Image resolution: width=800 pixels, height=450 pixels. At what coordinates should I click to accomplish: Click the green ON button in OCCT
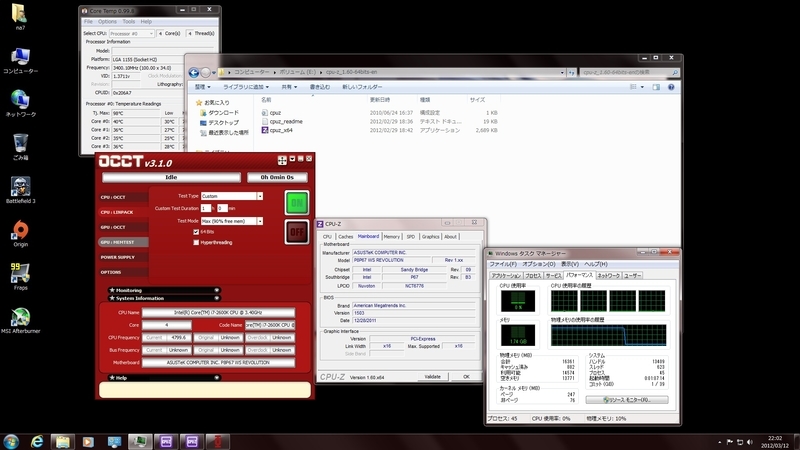coord(296,203)
